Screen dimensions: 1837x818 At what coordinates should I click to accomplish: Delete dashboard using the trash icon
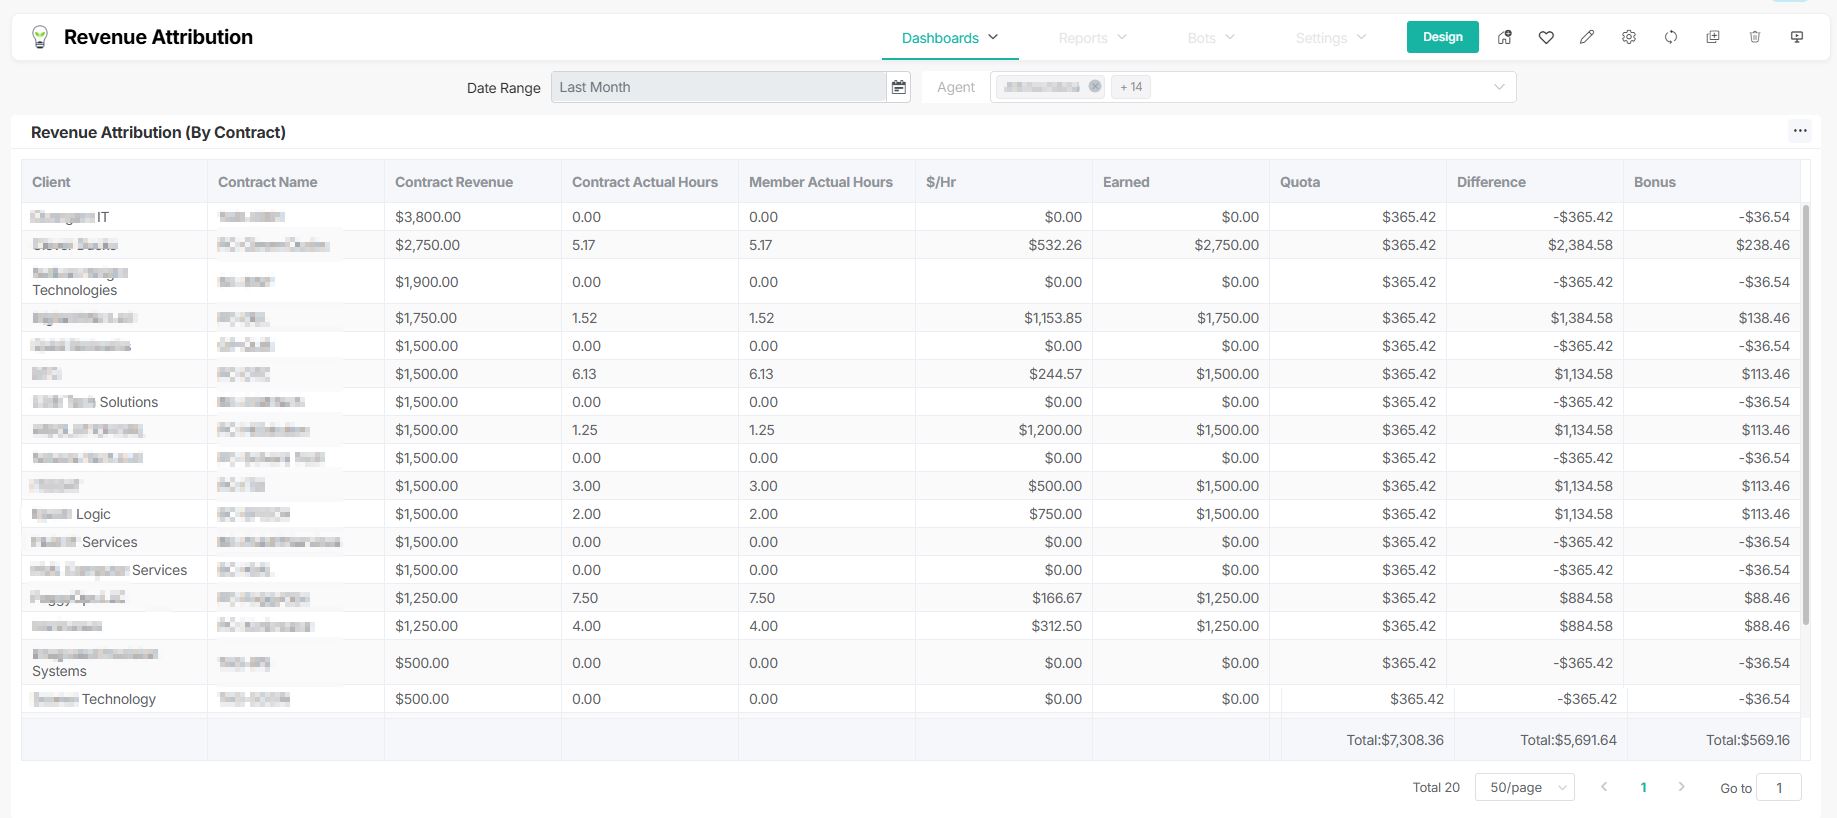(1755, 37)
